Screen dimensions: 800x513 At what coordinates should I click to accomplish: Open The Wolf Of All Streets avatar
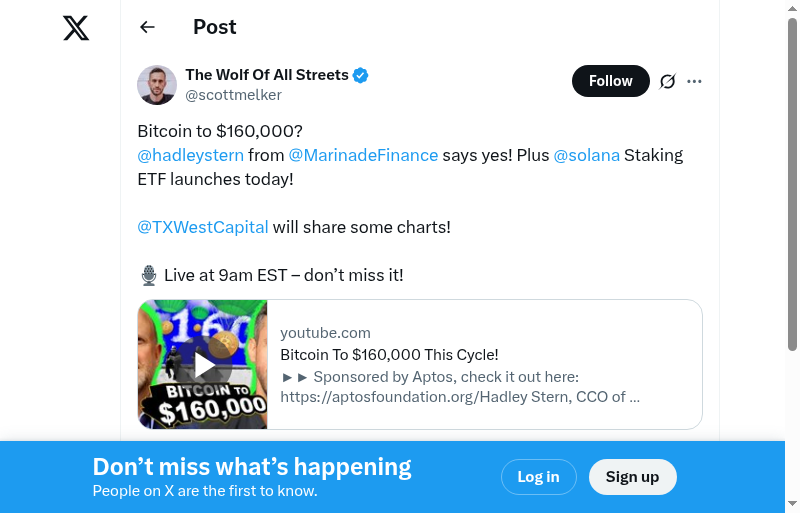pos(157,85)
